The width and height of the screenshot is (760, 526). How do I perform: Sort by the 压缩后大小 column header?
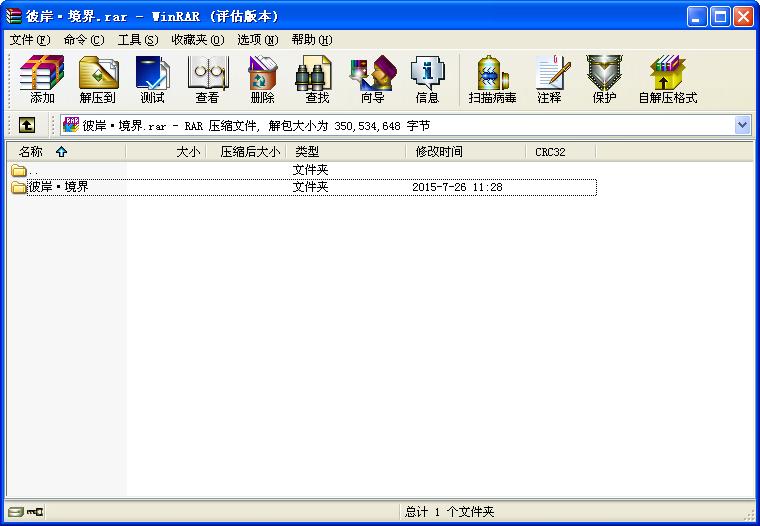tap(247, 152)
